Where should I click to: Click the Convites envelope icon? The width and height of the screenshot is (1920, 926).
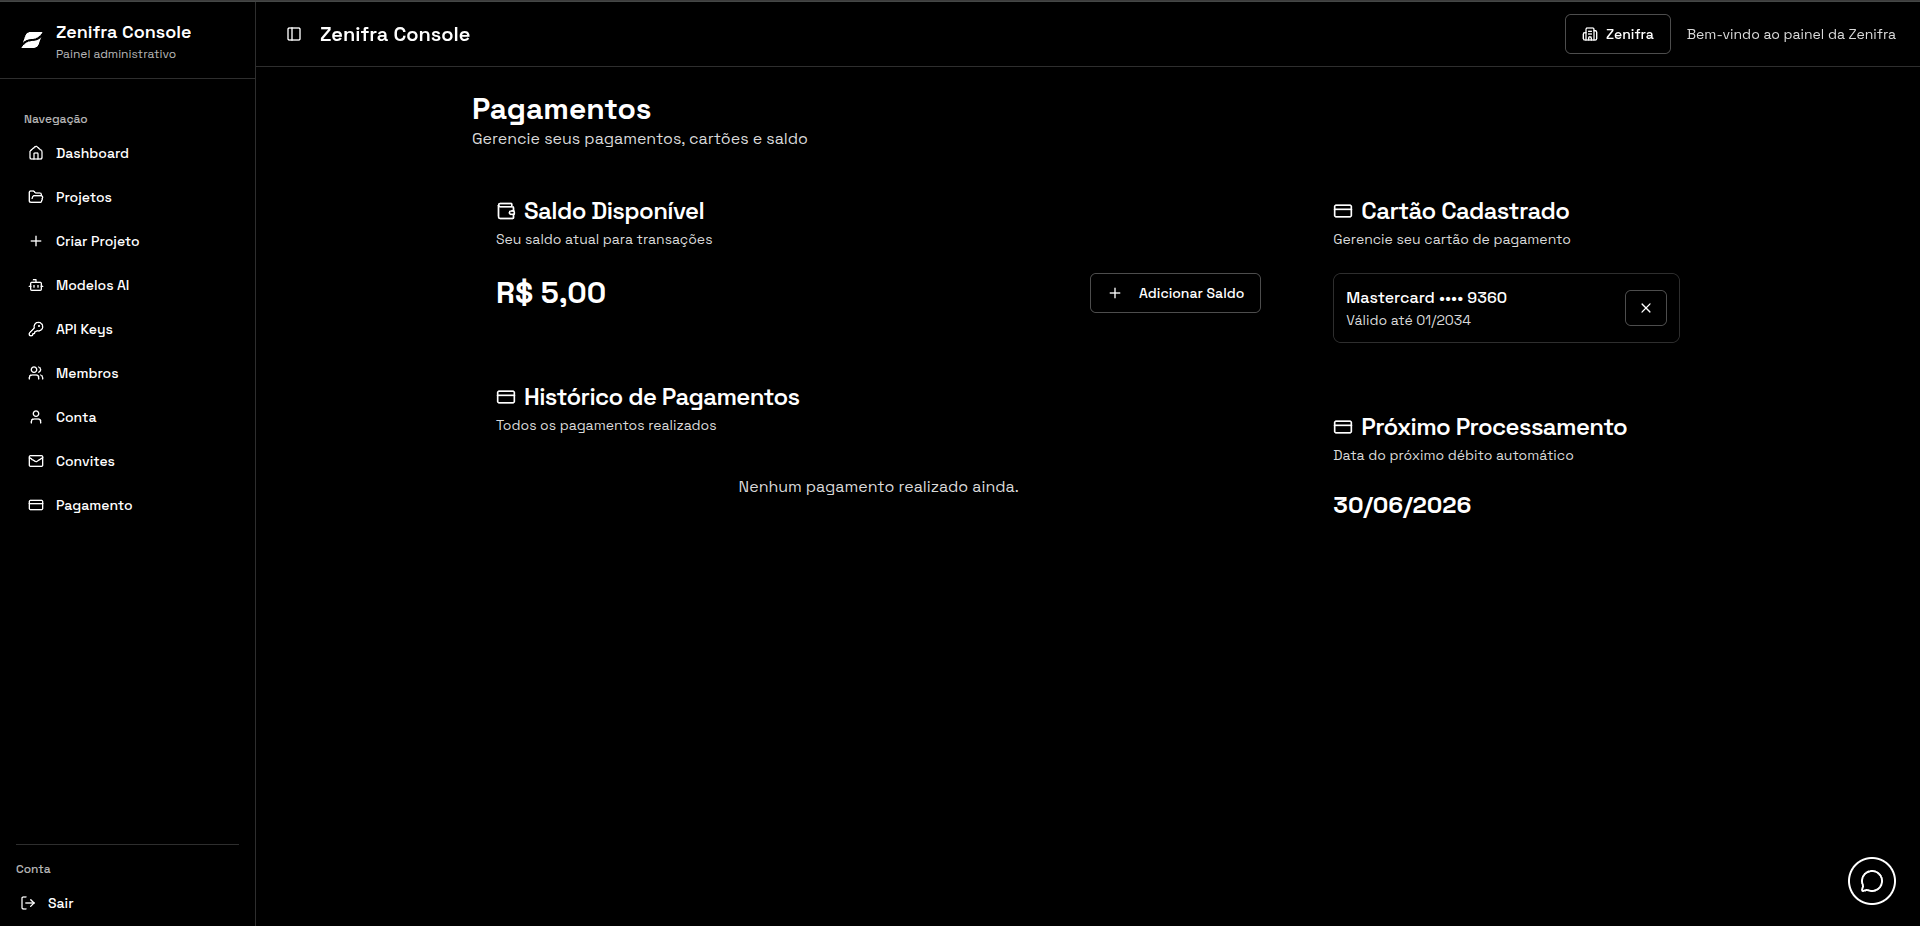point(36,461)
